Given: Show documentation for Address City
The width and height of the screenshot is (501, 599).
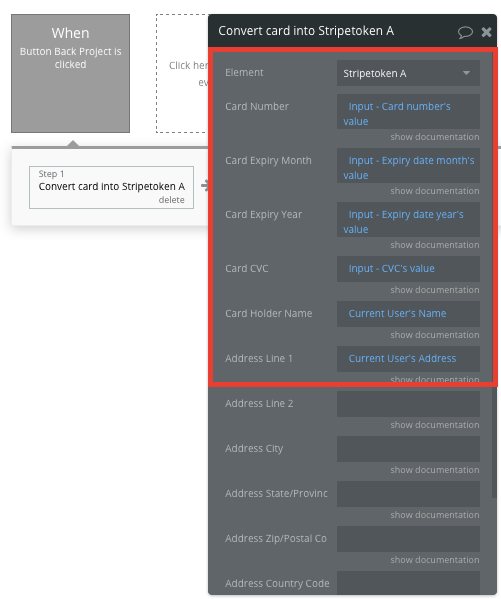Looking at the screenshot, I should point(435,470).
